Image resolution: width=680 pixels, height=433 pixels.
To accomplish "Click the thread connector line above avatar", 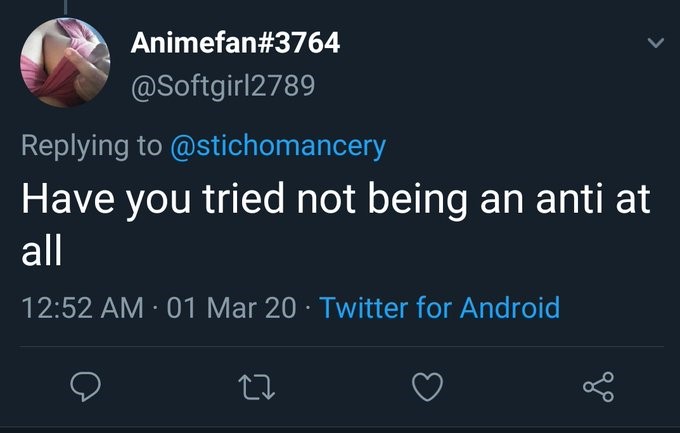I will pyautogui.click(x=65, y=6).
